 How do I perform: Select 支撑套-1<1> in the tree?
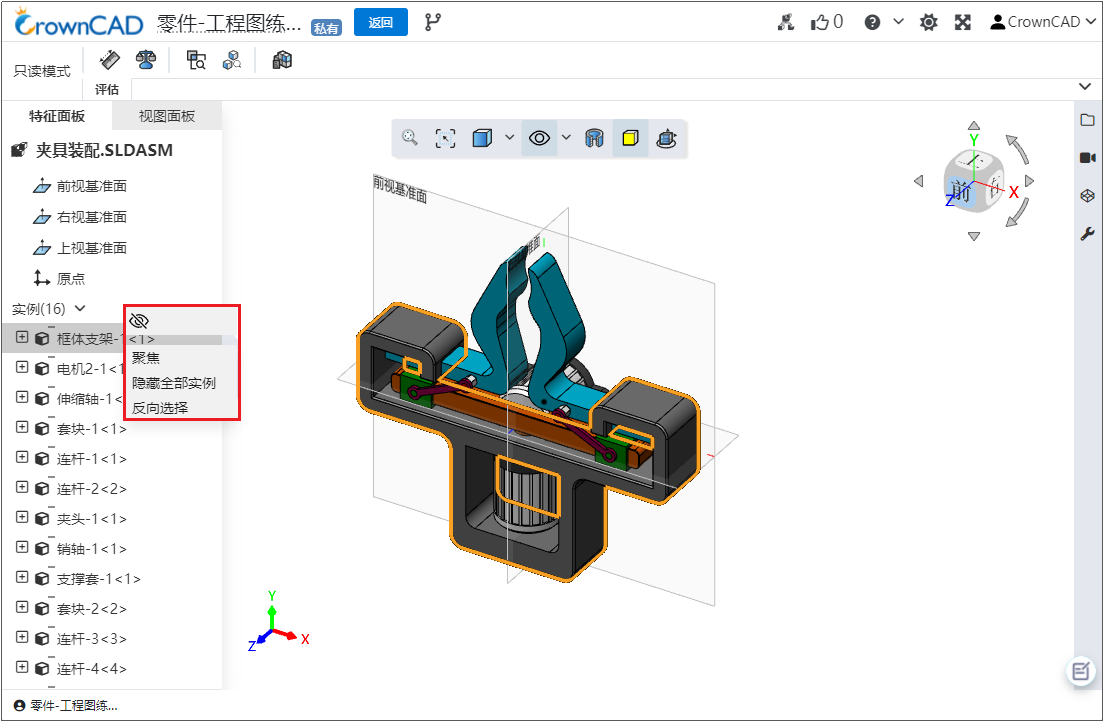pyautogui.click(x=99, y=579)
